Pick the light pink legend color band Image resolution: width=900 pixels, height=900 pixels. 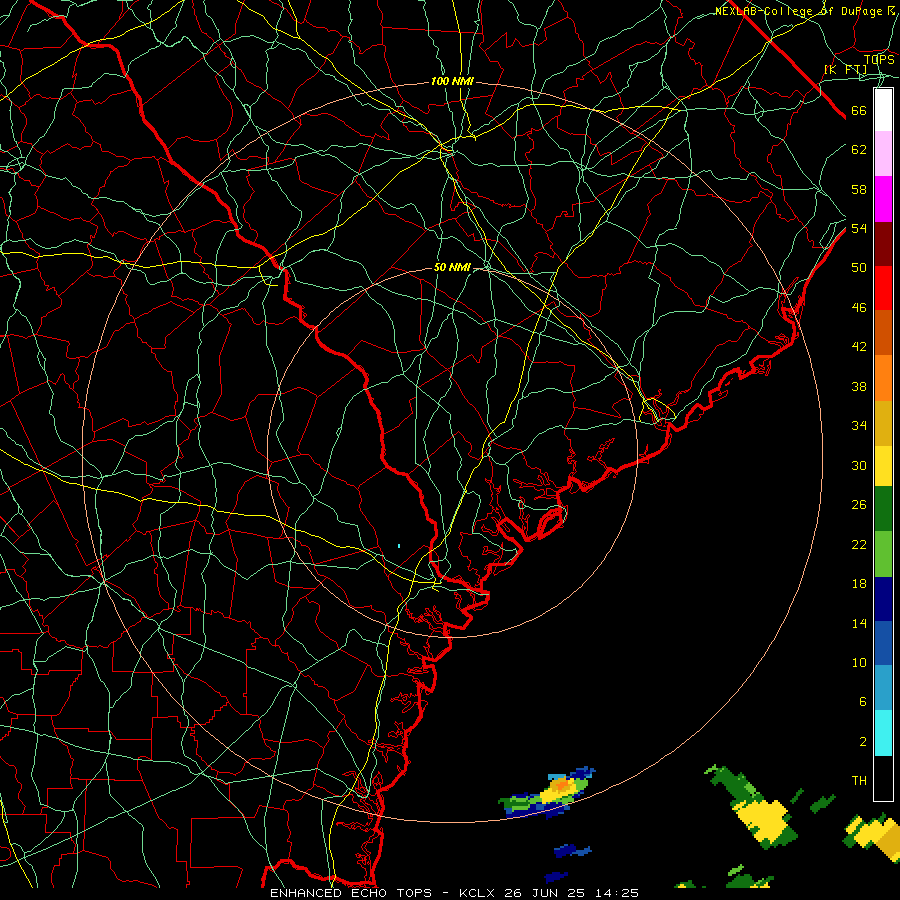coord(883,154)
